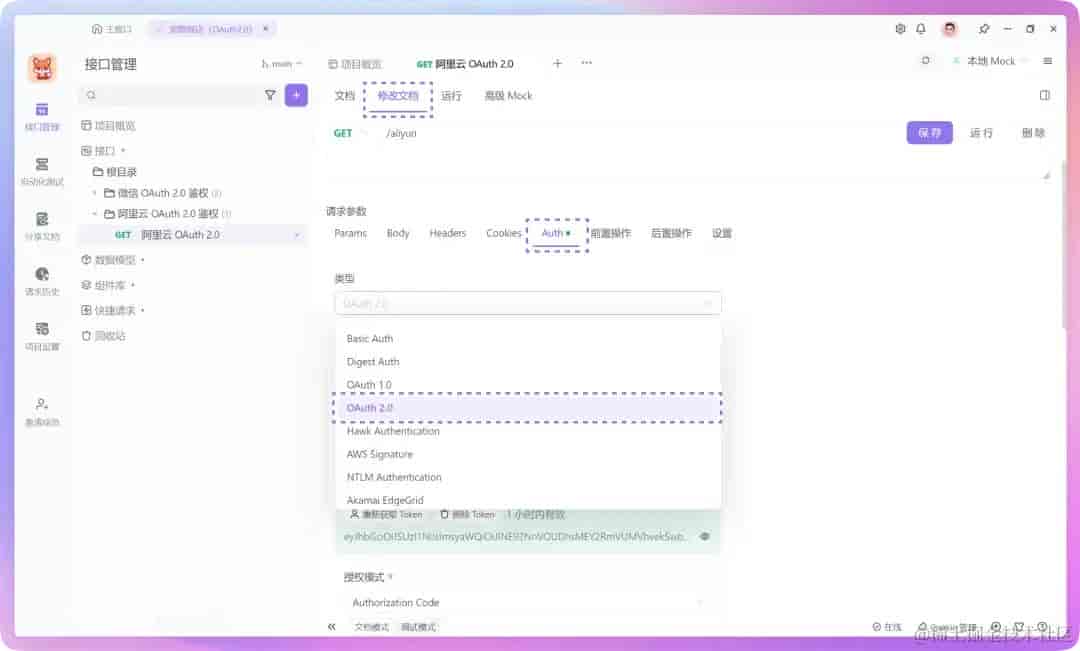Toggle the right side panel icon
This screenshot has height=651, width=1080.
1045,95
